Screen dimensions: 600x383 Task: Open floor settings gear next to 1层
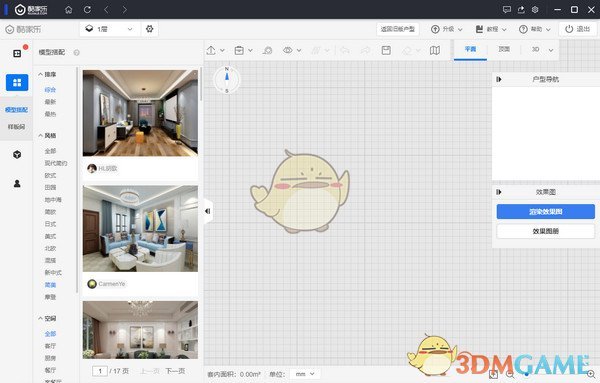click(x=150, y=29)
